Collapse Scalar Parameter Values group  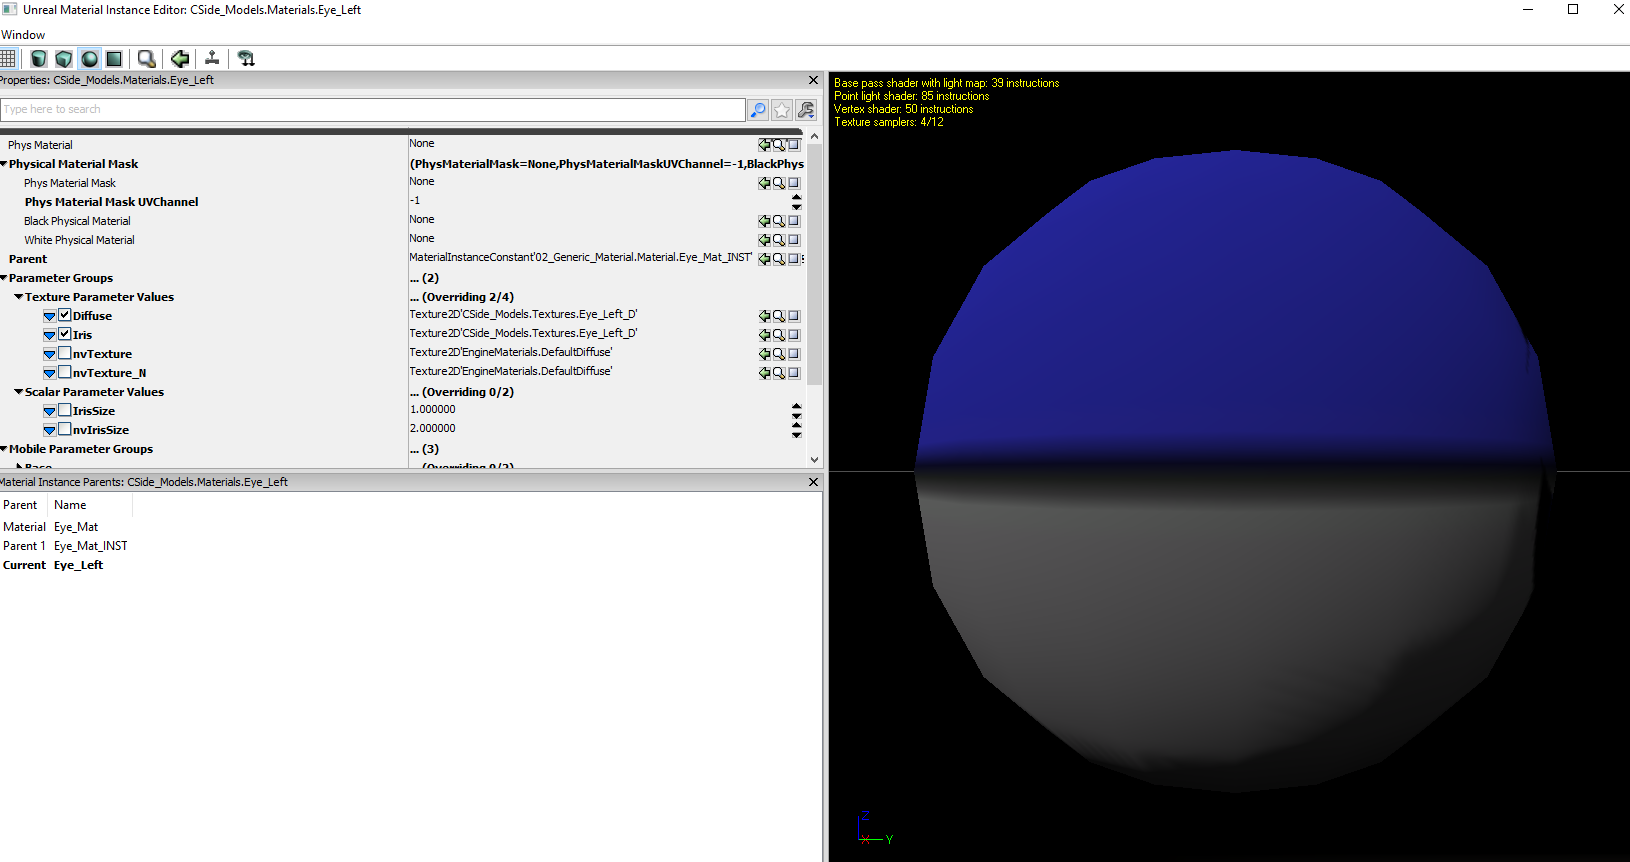pos(19,392)
